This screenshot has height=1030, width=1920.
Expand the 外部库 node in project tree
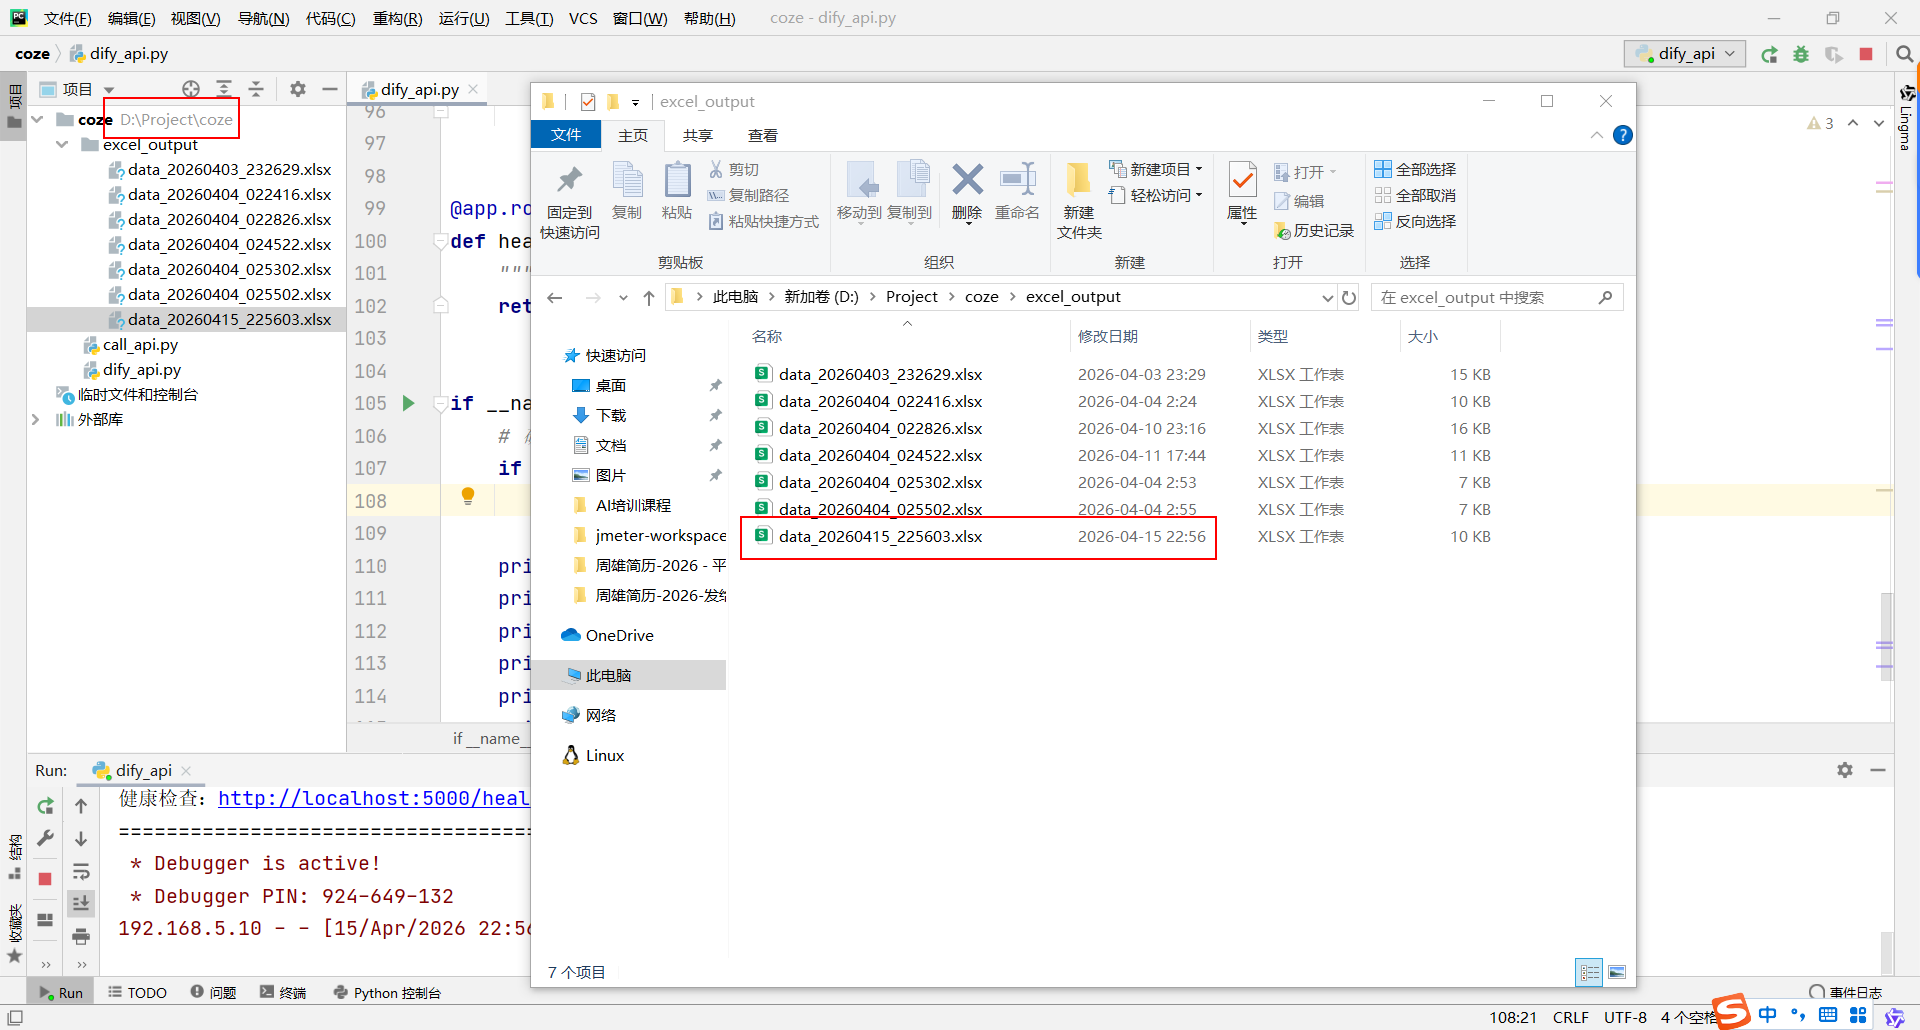[36, 420]
